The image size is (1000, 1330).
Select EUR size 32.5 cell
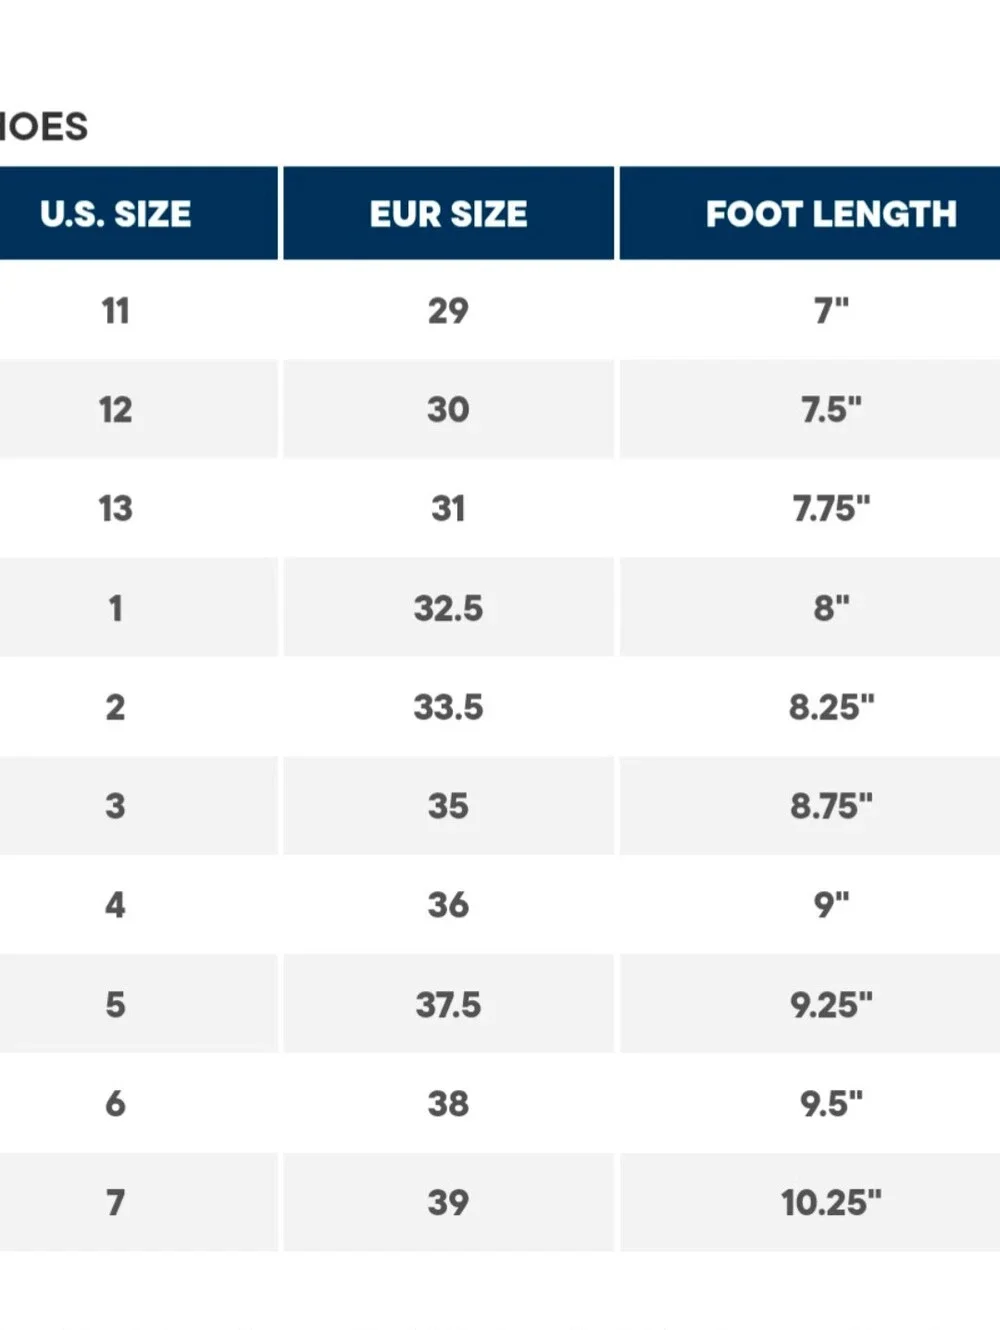(448, 607)
